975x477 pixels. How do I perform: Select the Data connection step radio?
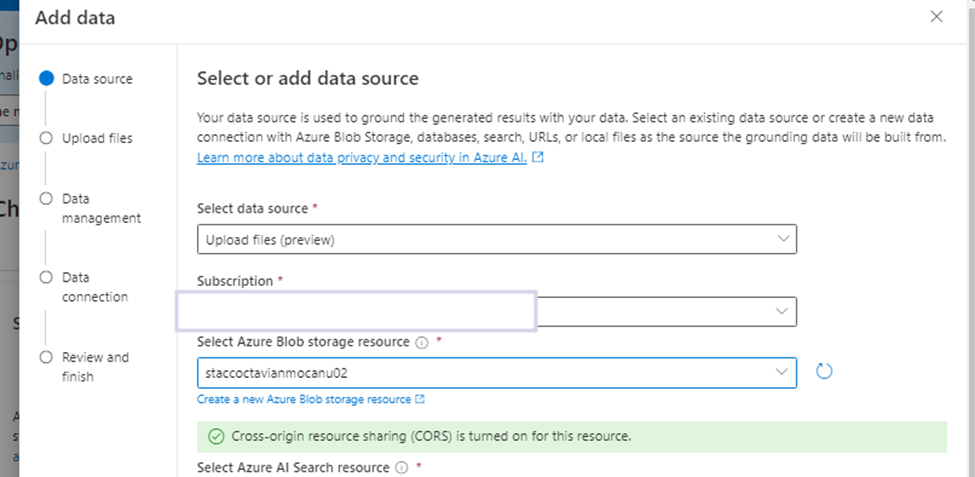point(46,277)
